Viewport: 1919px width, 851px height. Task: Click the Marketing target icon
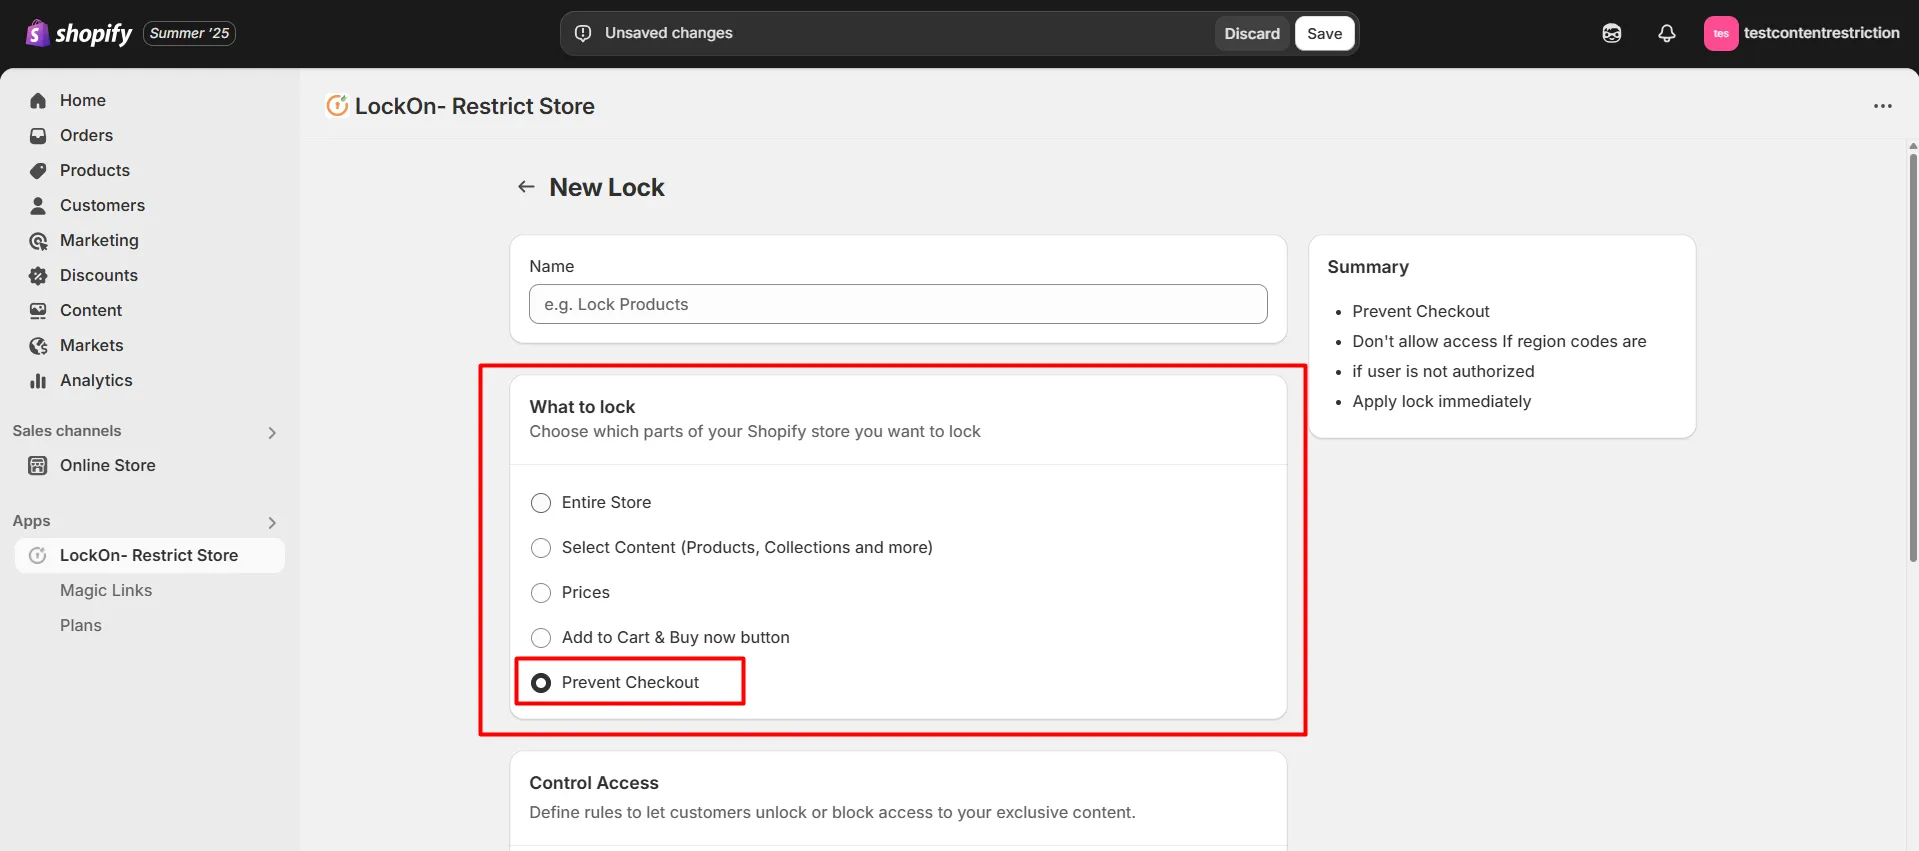[x=38, y=240]
